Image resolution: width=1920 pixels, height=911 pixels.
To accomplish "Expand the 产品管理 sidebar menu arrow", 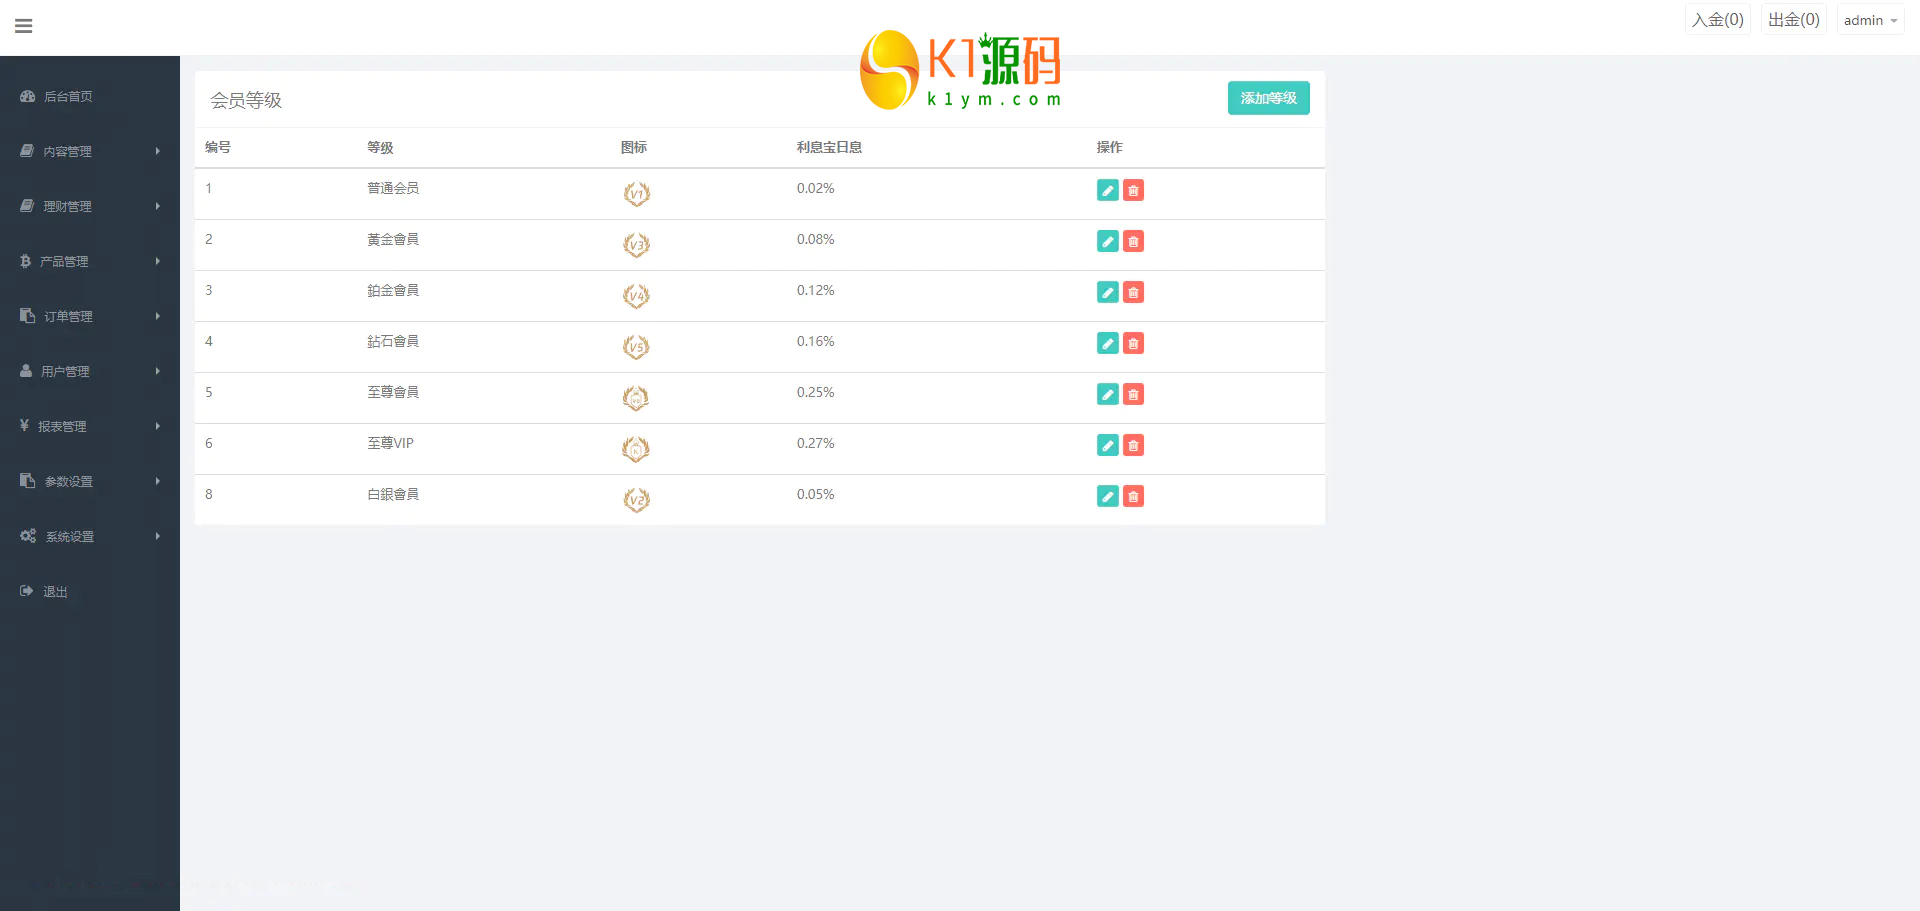I will [x=158, y=262].
